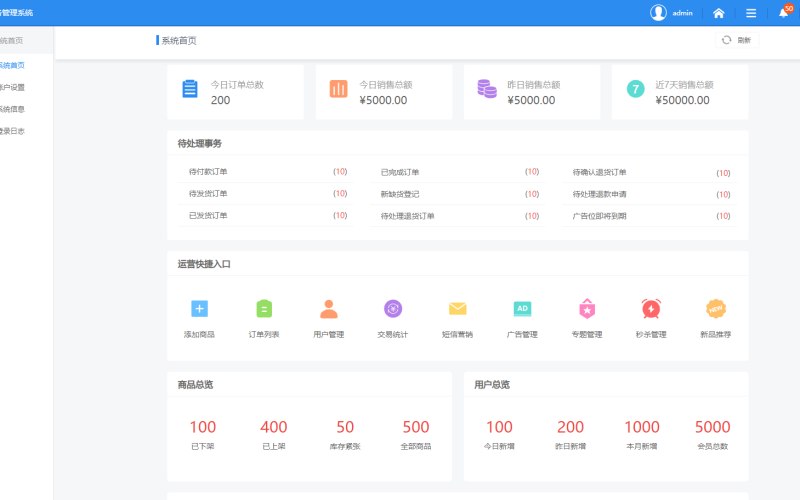
Task: Select 账户设置 in the sidebar
Action: click(x=12, y=87)
